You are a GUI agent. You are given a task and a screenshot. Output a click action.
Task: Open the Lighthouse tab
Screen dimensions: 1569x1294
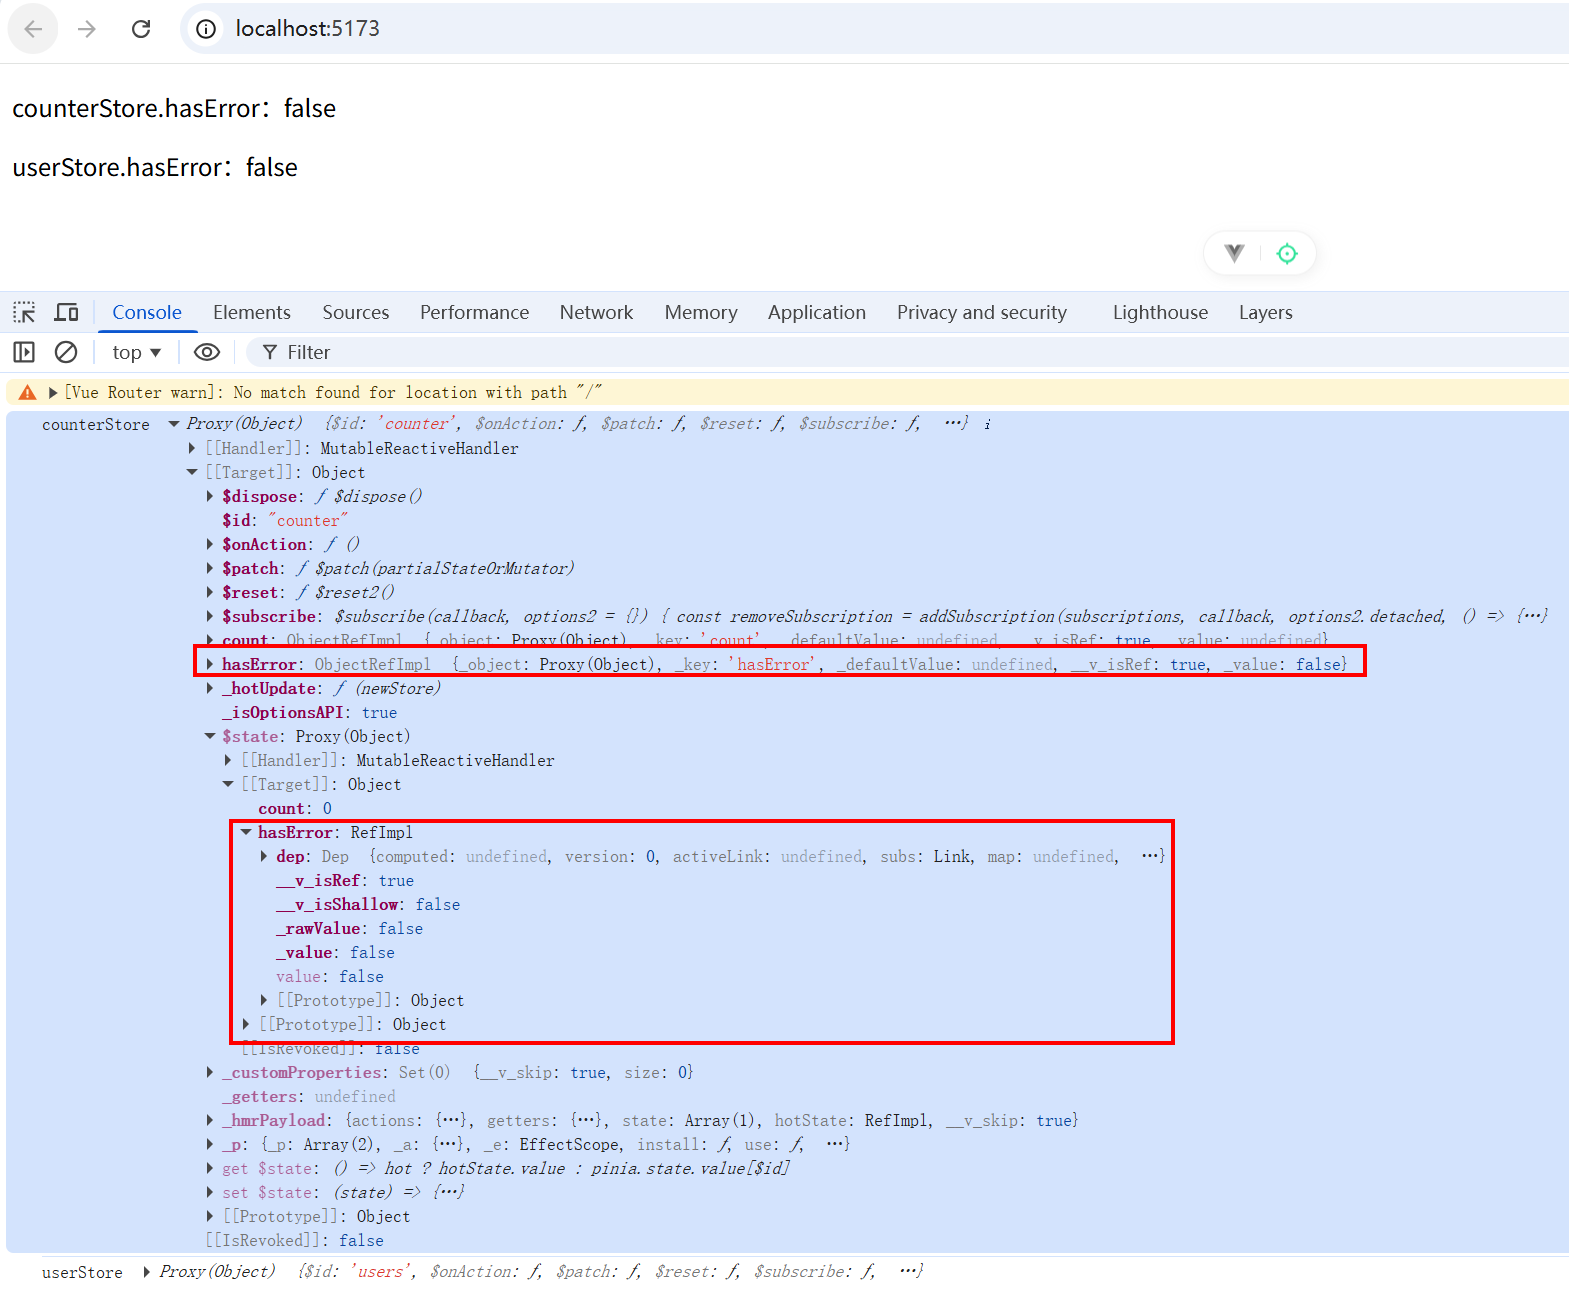click(1160, 313)
